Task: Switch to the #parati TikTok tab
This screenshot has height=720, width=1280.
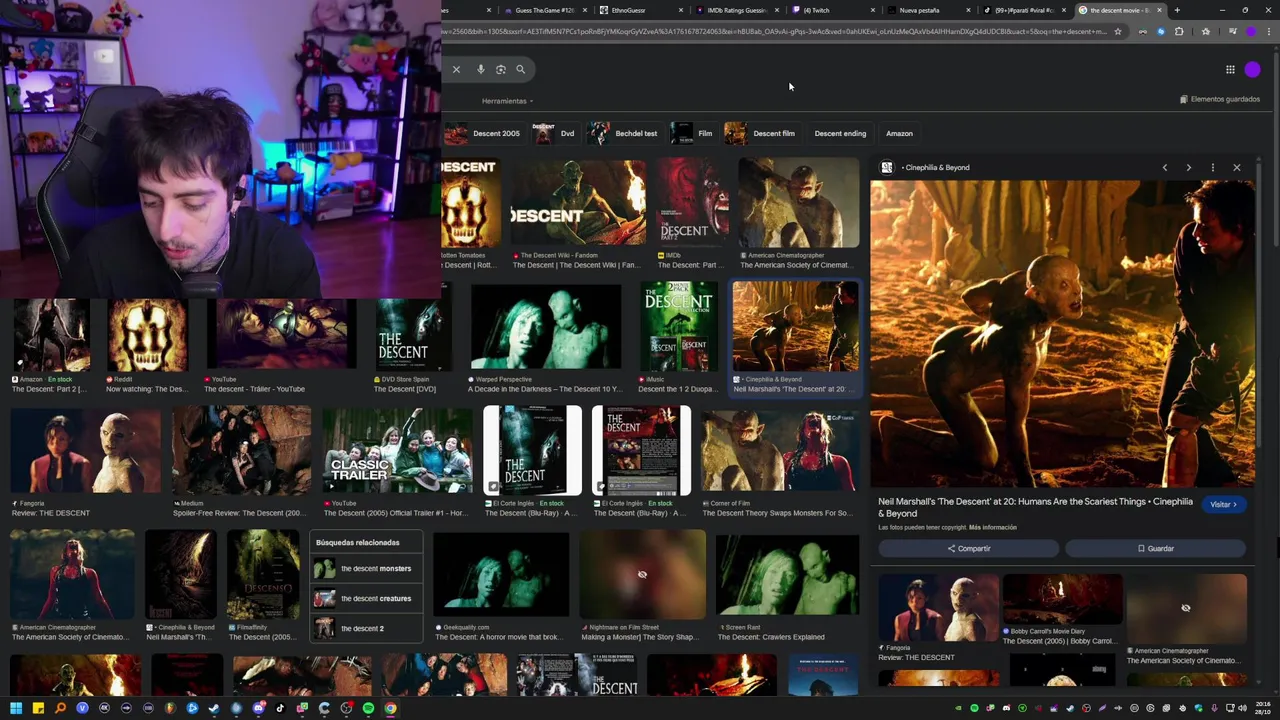Action: (x=1024, y=10)
